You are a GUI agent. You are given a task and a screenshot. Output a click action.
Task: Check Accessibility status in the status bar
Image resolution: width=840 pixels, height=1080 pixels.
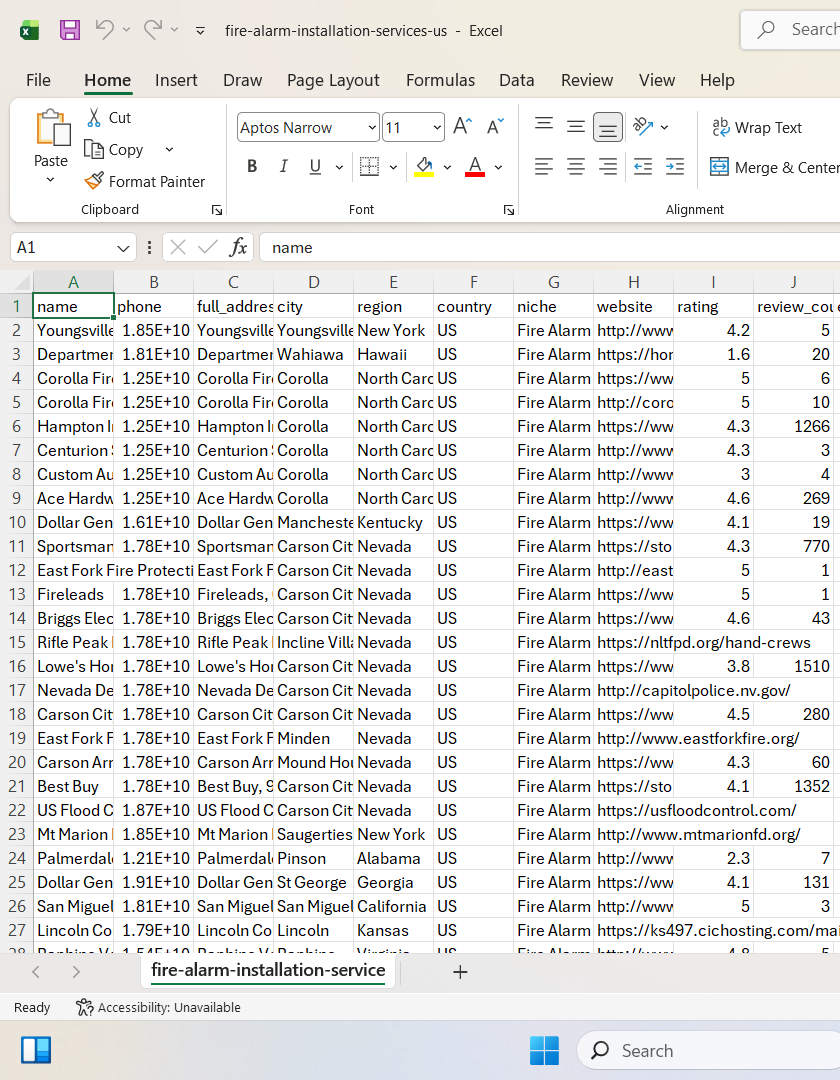point(158,1008)
